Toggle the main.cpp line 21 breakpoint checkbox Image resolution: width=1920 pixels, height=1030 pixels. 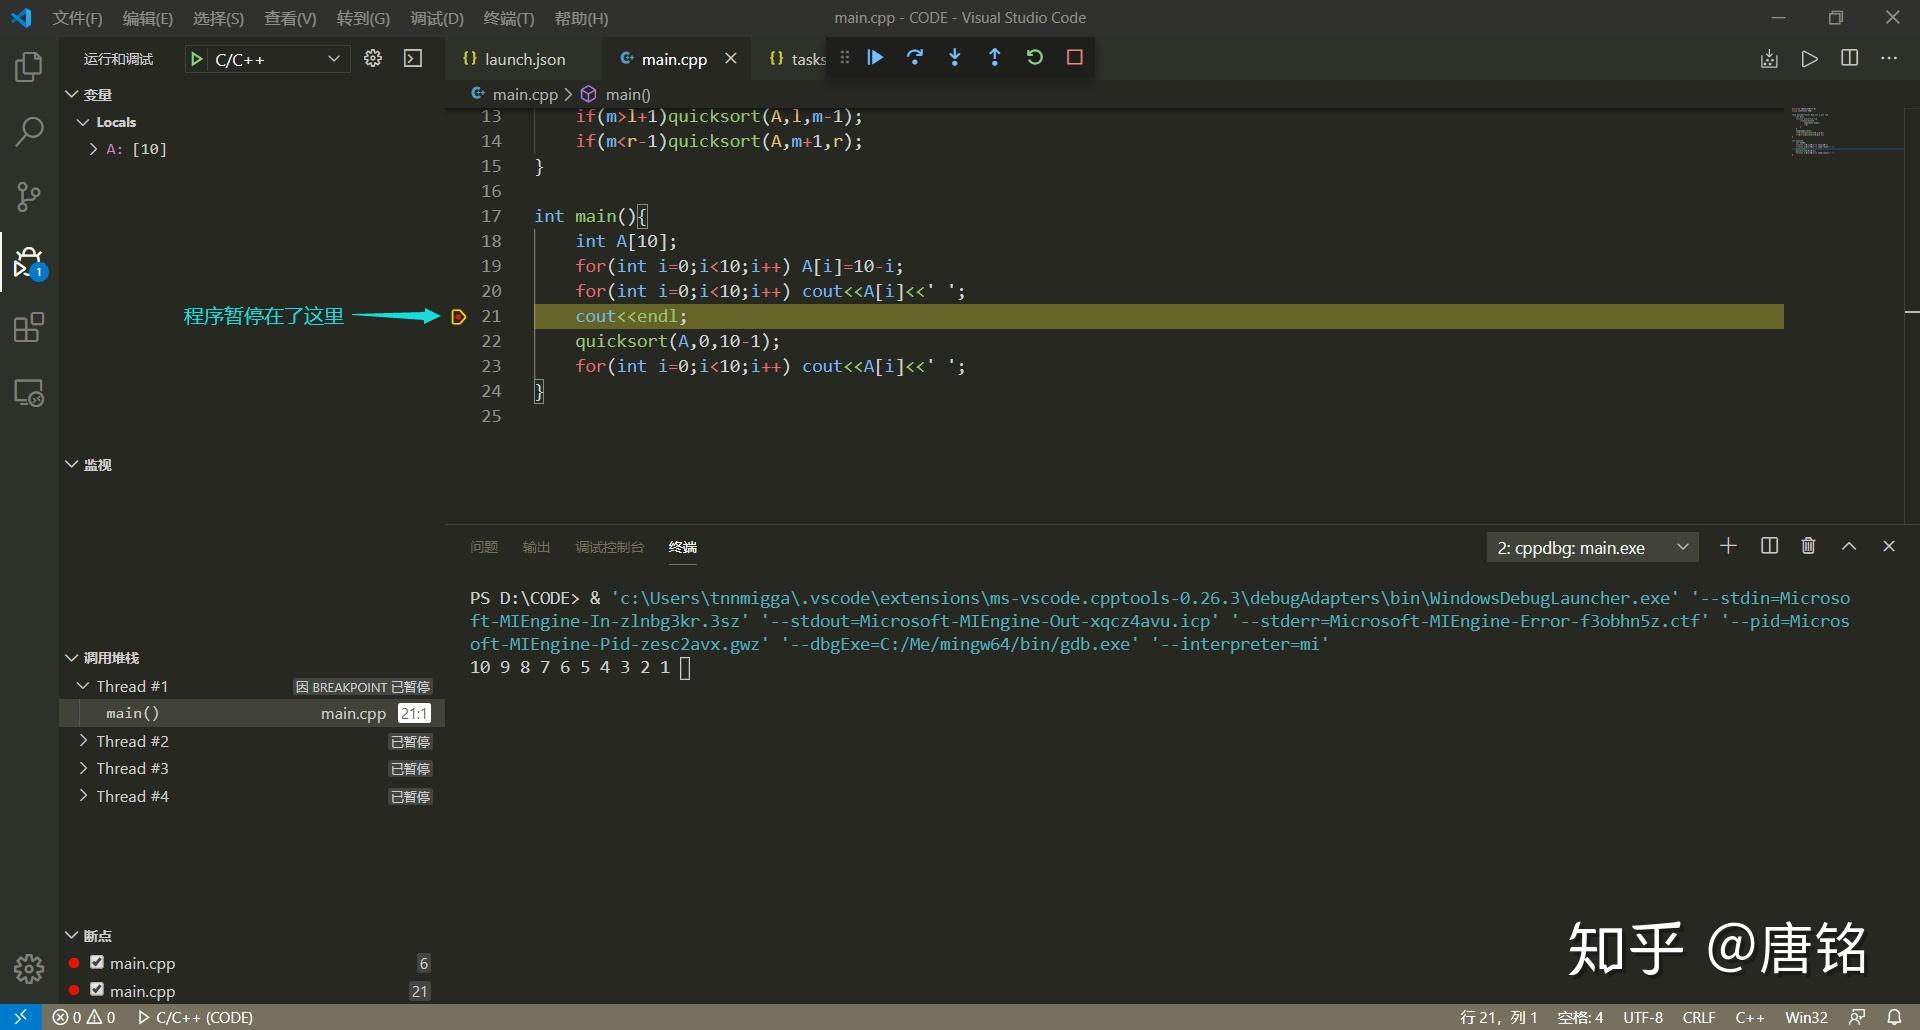[97, 989]
